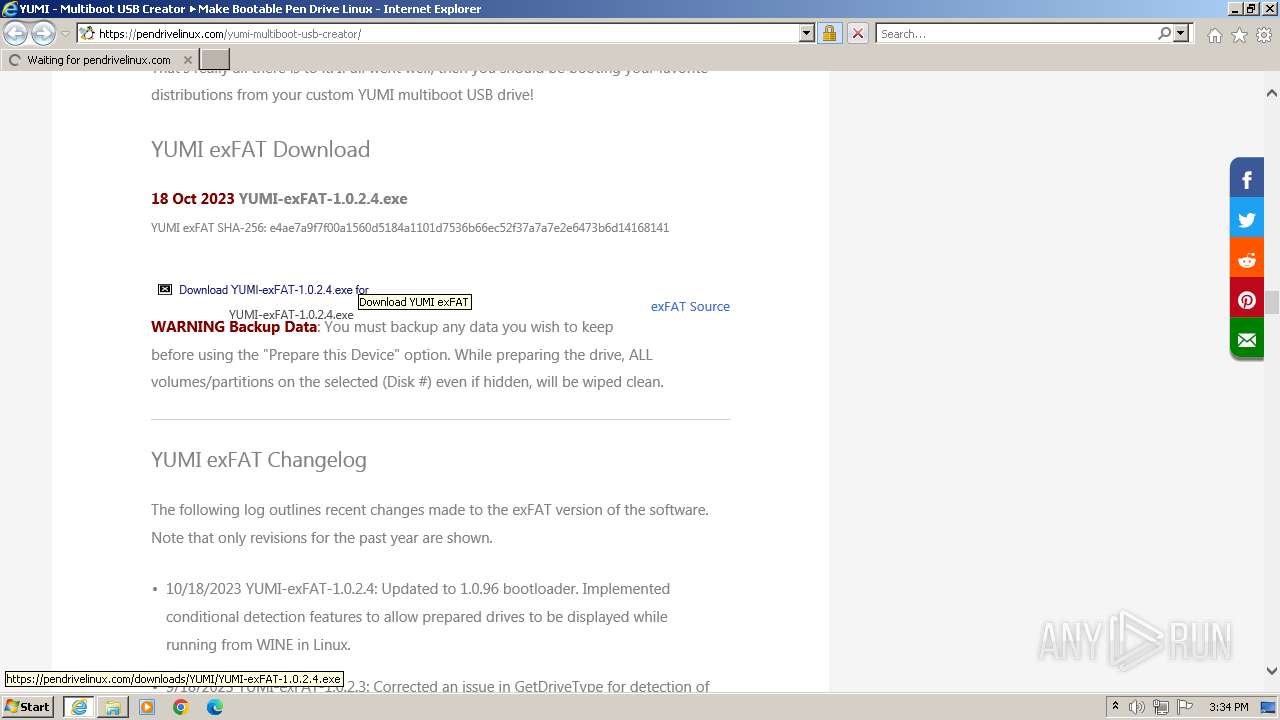Open a new blank tab

(x=215, y=60)
